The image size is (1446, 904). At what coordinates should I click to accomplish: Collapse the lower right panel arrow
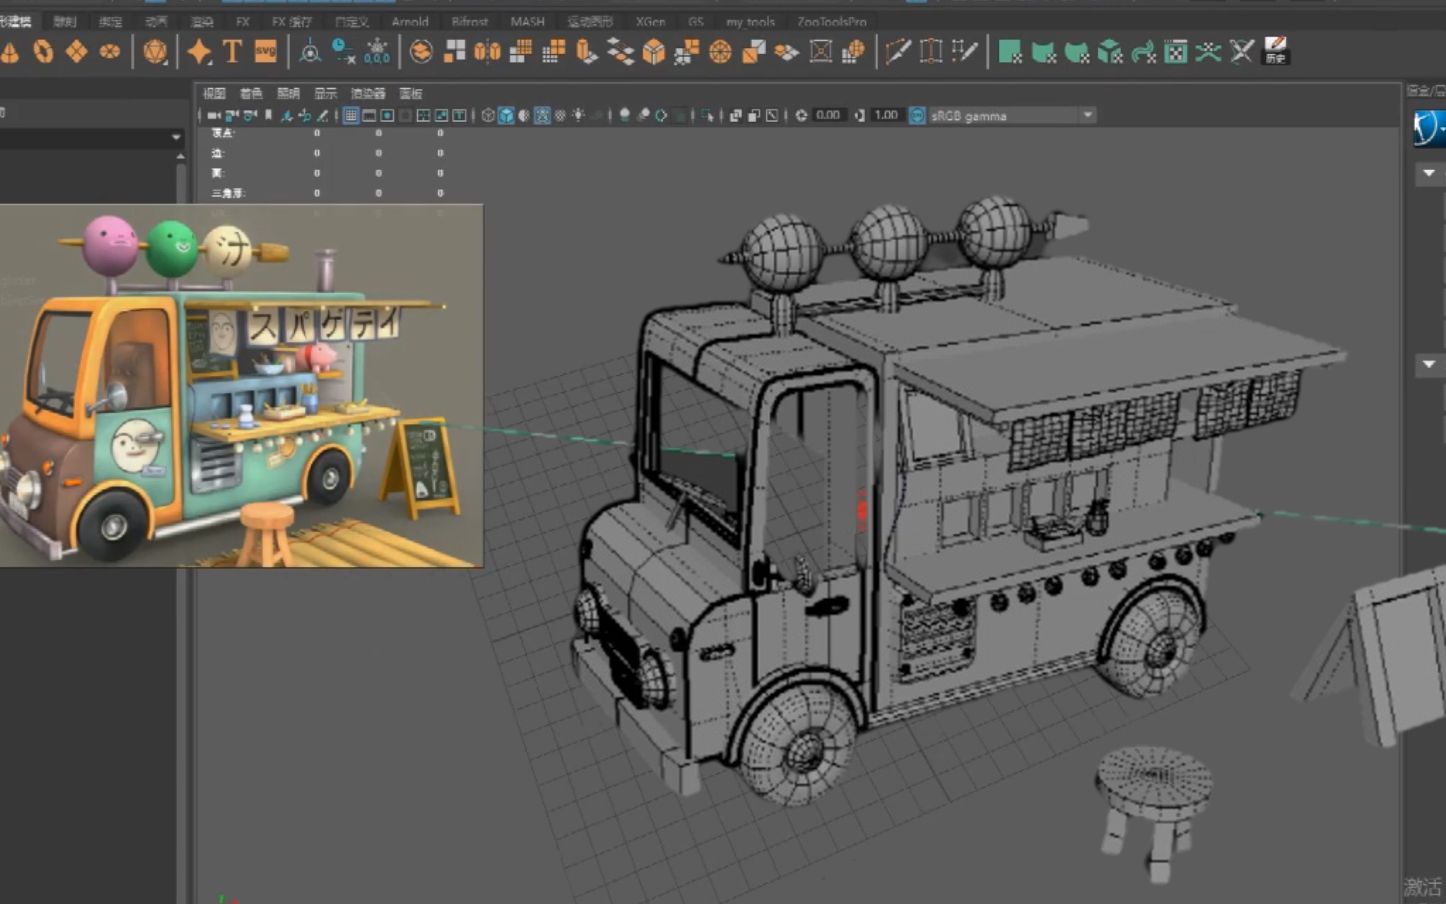pos(1428,366)
